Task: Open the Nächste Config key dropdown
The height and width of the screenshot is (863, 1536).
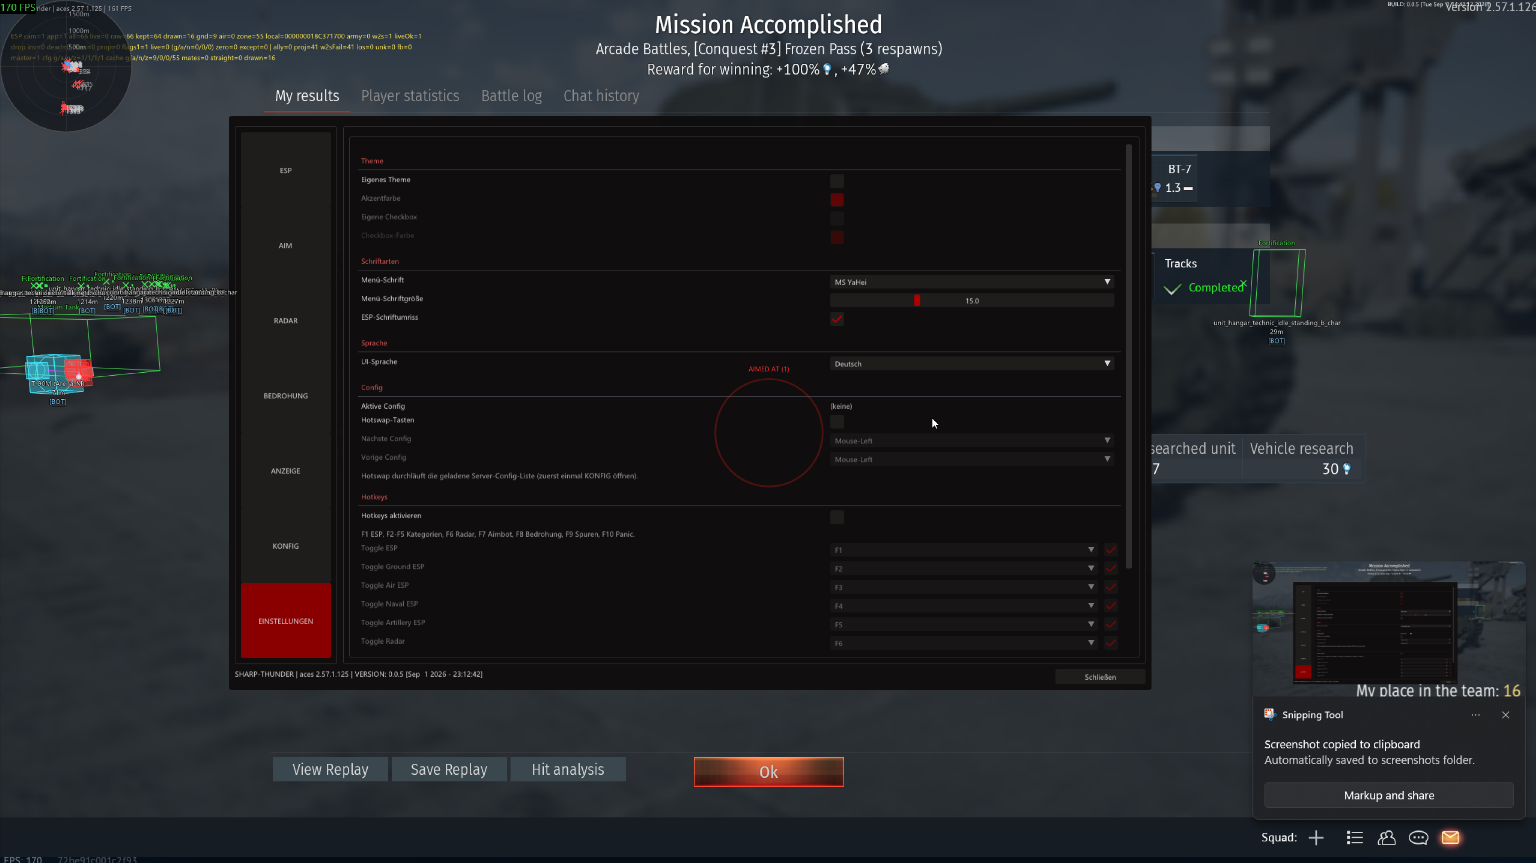Action: click(972, 440)
